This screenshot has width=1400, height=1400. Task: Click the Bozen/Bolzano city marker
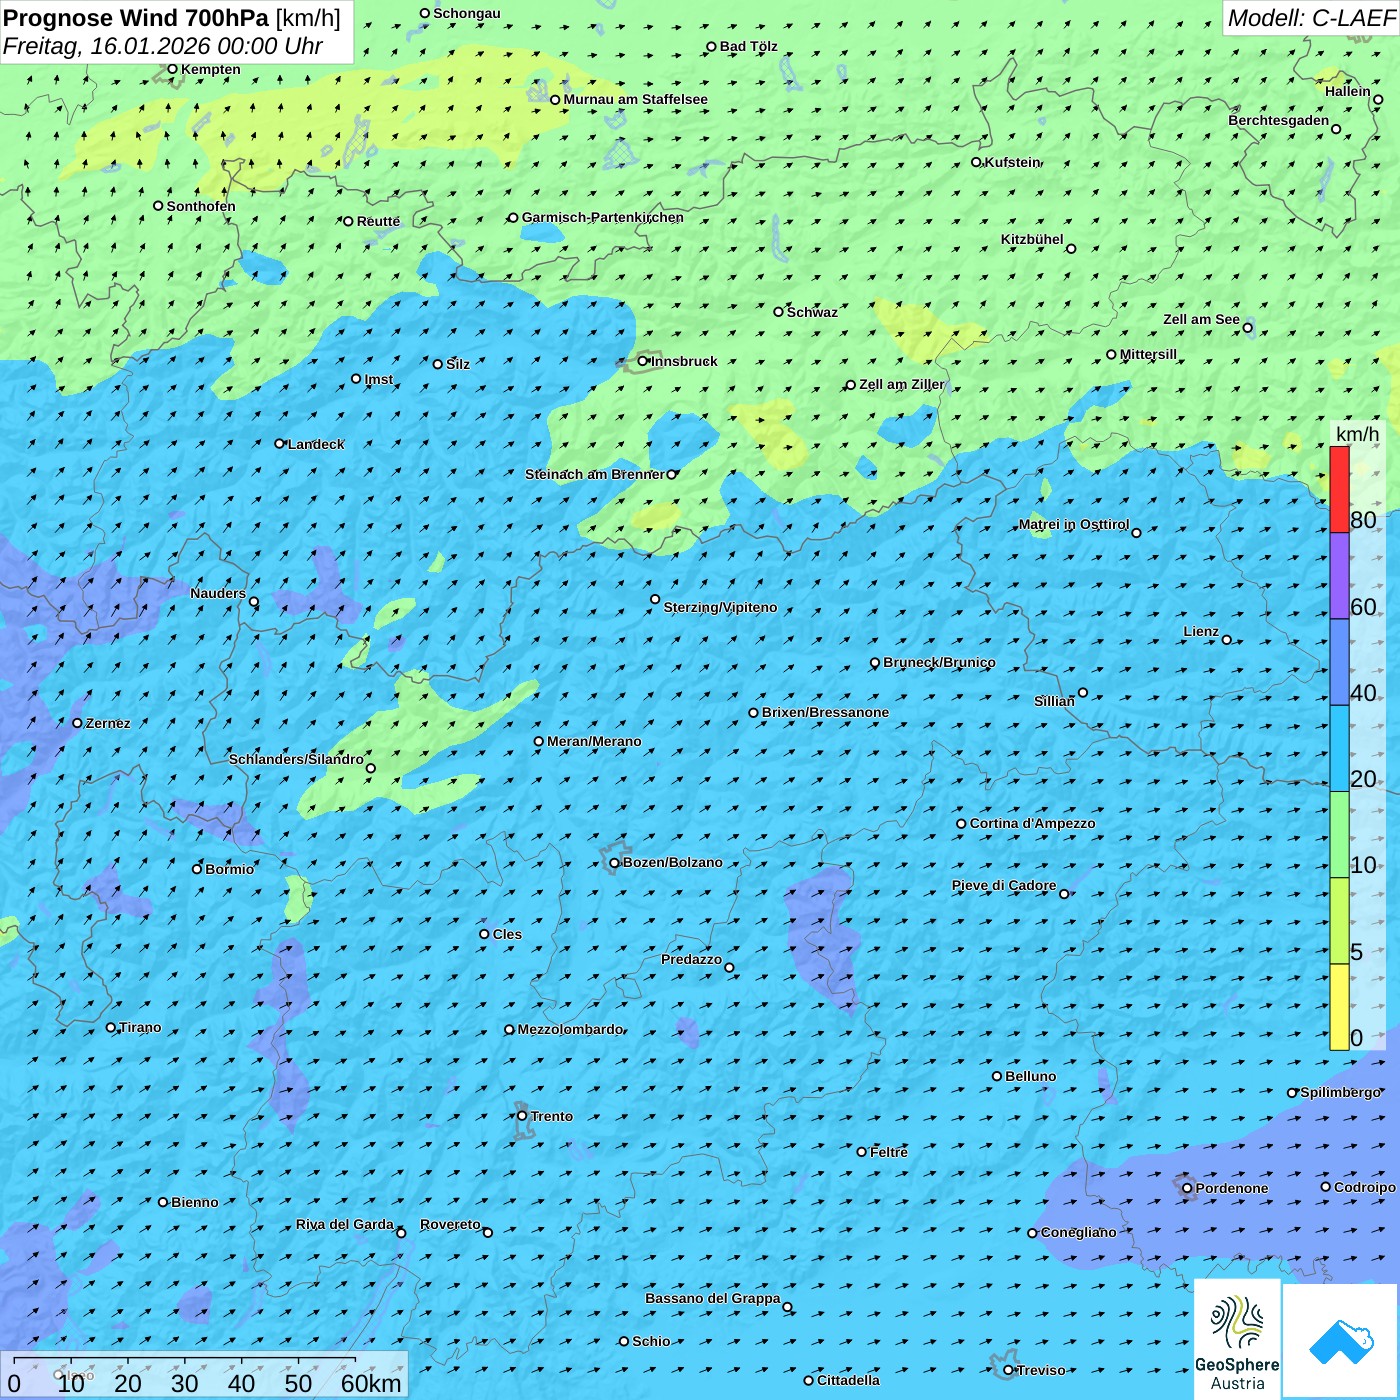(614, 862)
